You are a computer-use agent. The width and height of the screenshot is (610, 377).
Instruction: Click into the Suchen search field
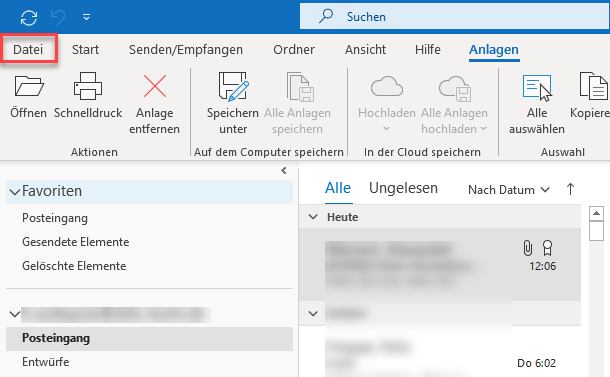(454, 16)
